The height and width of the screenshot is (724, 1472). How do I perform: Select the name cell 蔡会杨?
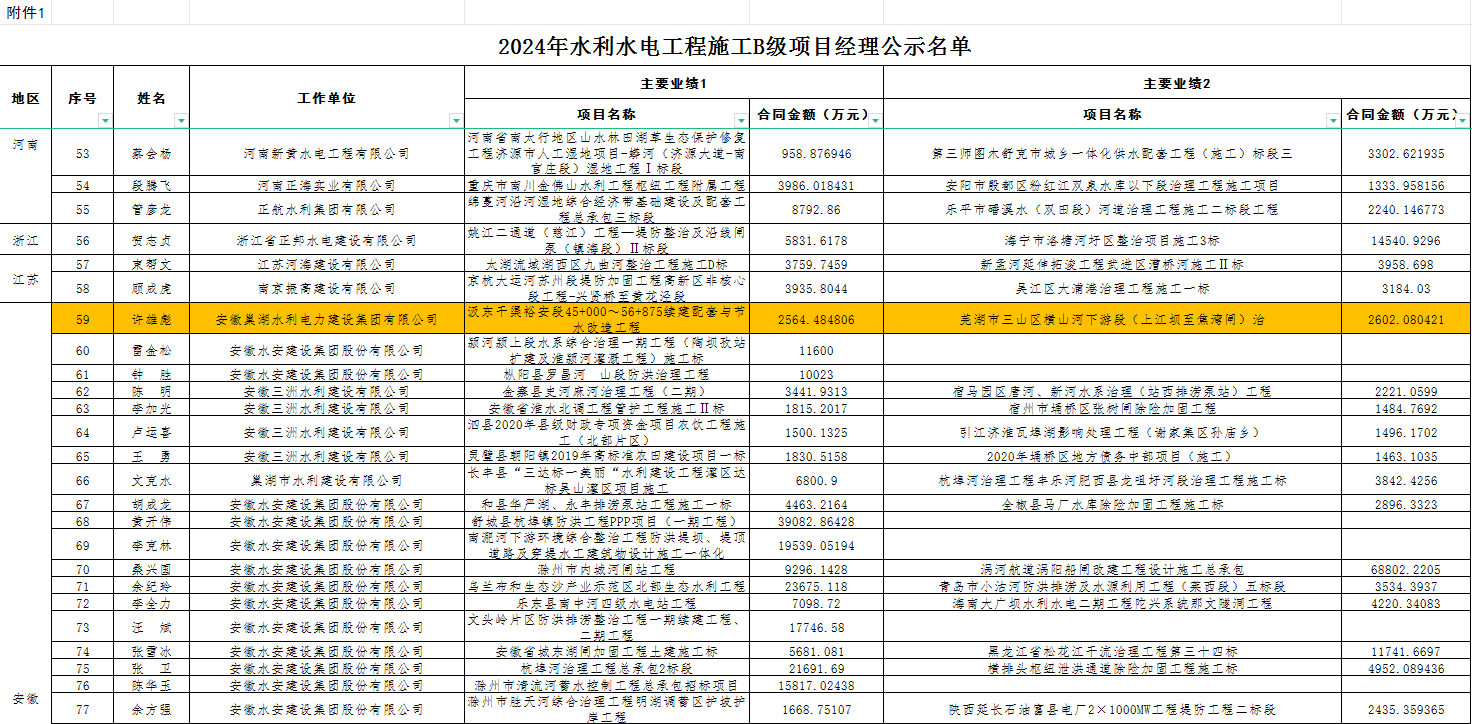click(151, 154)
